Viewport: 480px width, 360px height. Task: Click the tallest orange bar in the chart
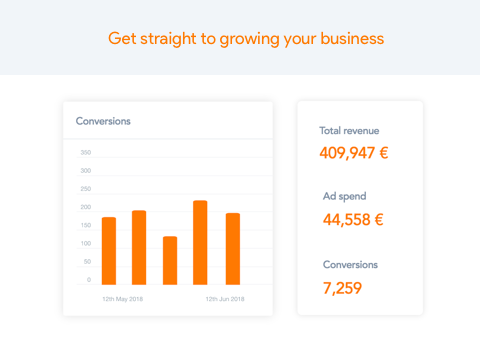coord(200,243)
